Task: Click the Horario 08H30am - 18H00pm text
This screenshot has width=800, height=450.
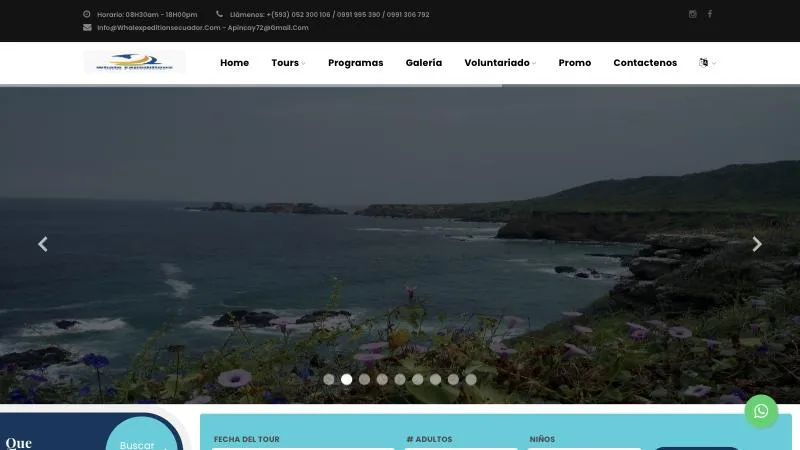Action: click(x=147, y=15)
